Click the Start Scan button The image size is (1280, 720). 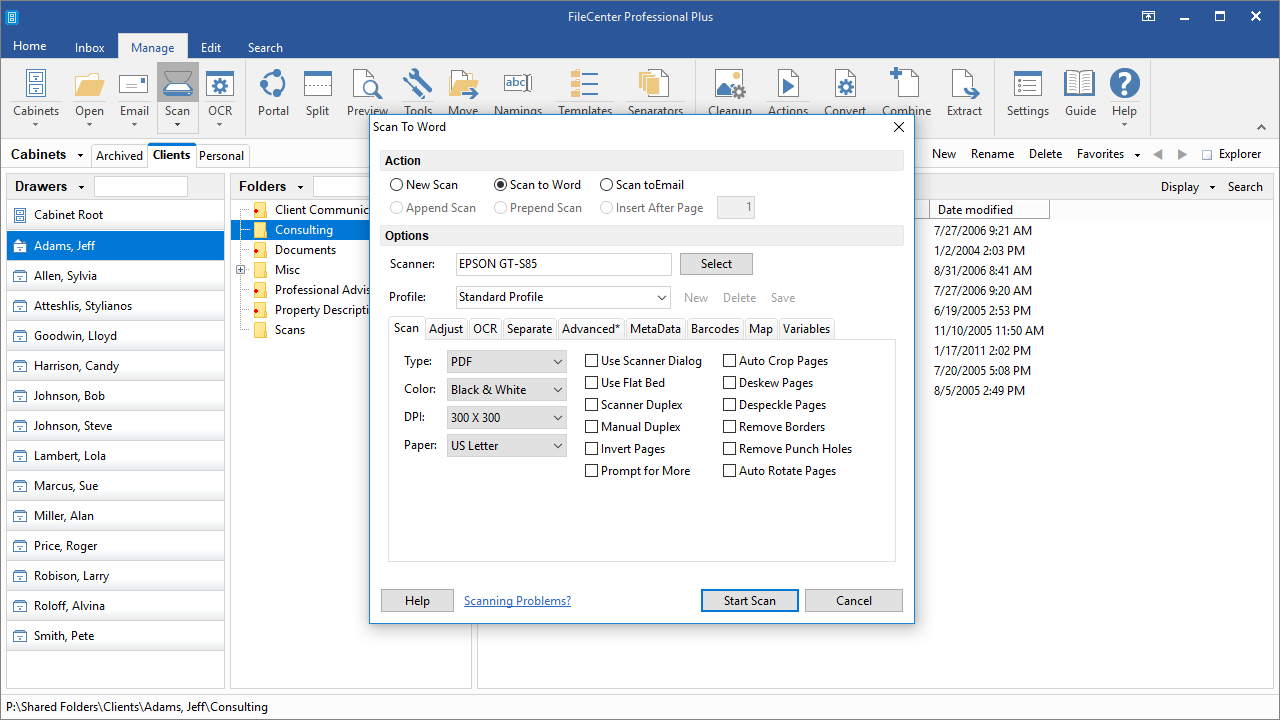tap(750, 601)
